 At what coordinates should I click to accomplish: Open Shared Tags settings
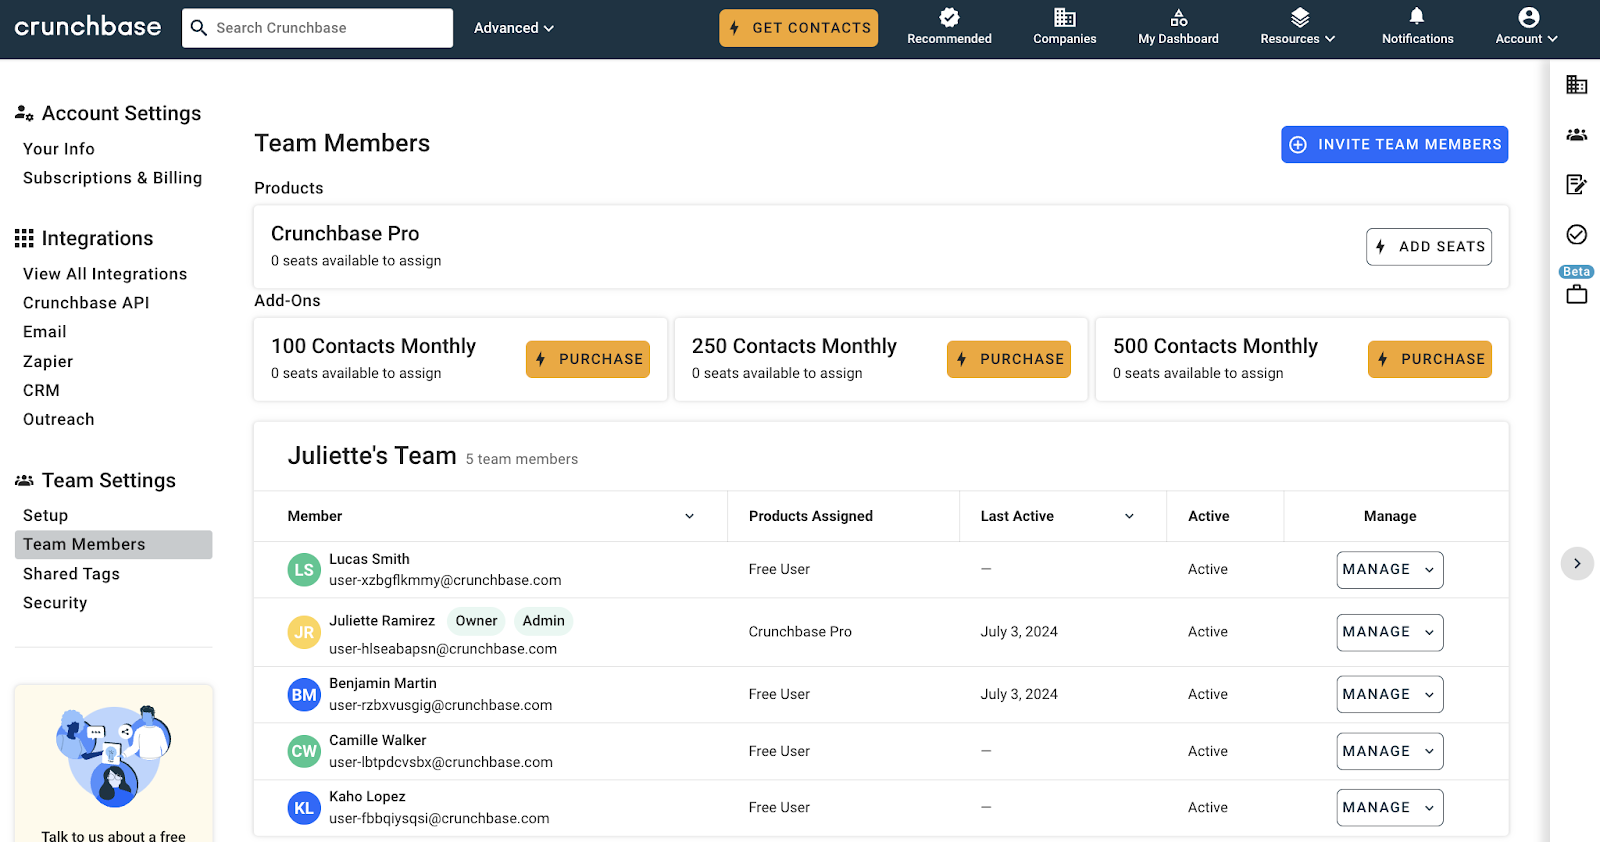pyautogui.click(x=71, y=574)
